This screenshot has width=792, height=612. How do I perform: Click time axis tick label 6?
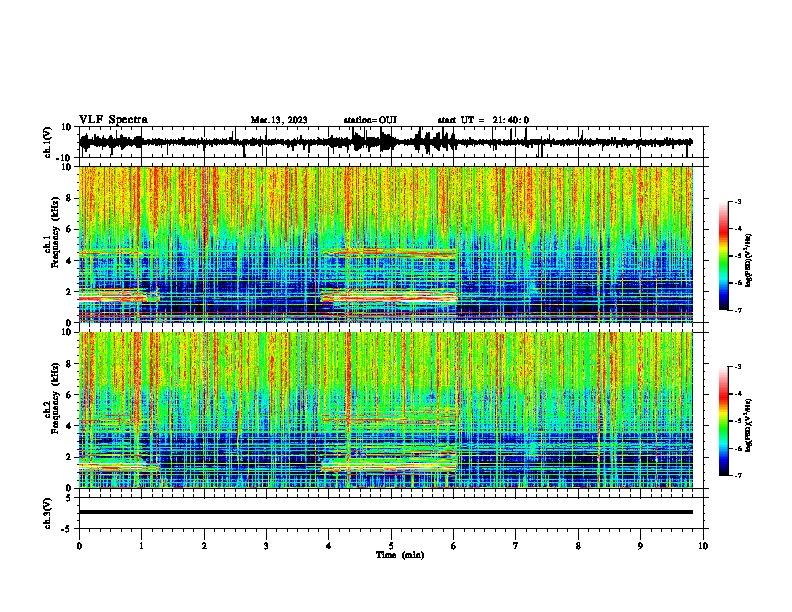tap(453, 546)
